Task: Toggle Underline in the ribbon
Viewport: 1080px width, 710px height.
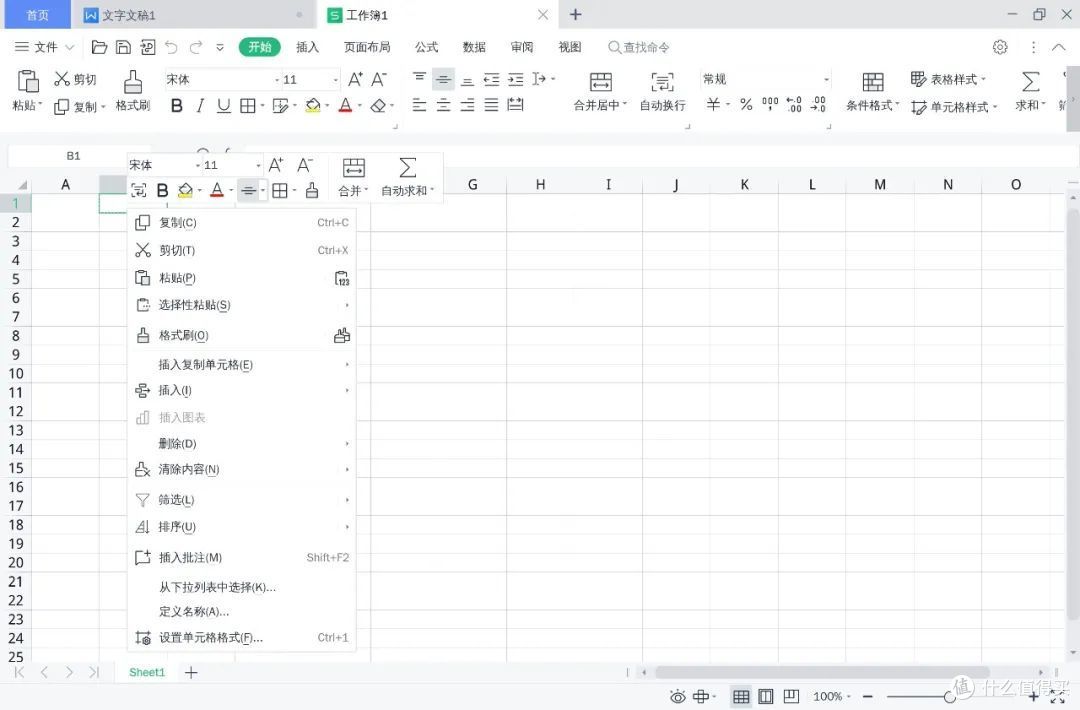Action: pyautogui.click(x=224, y=105)
